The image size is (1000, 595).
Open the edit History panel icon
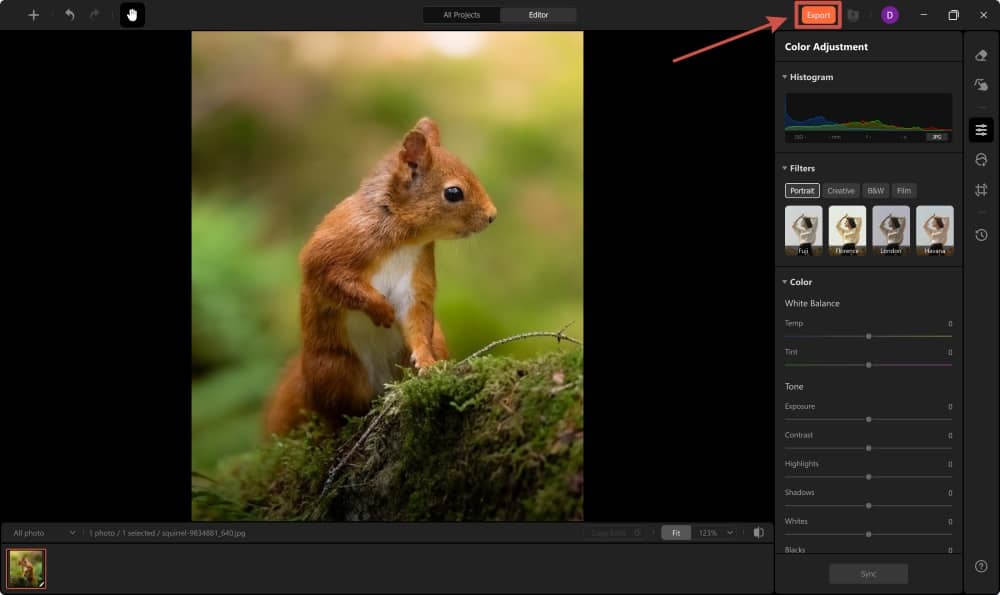click(981, 236)
